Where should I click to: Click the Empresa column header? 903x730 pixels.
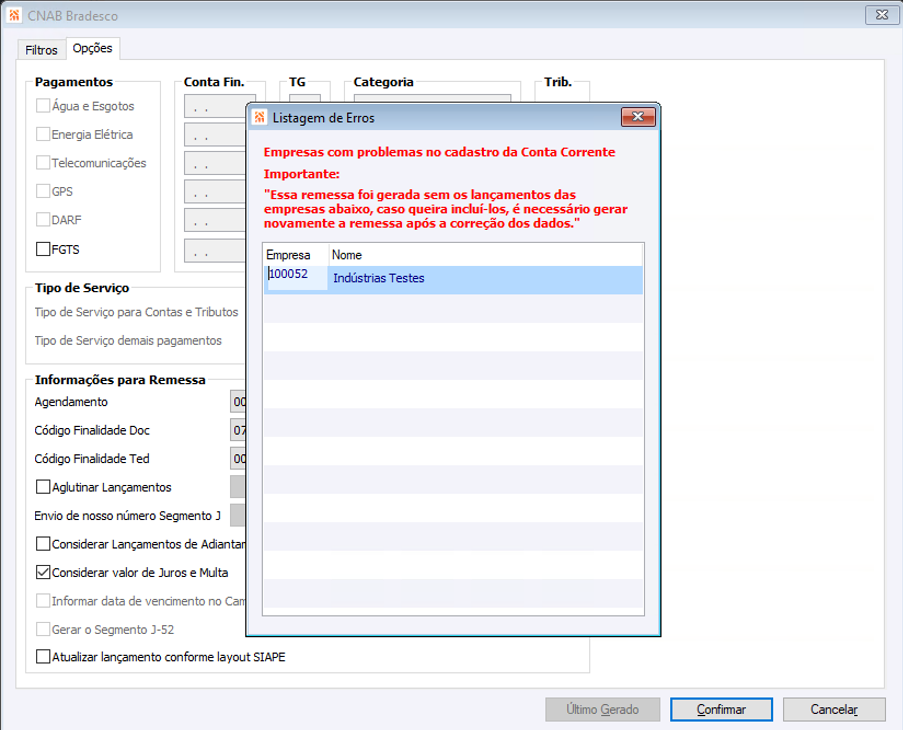pos(297,254)
